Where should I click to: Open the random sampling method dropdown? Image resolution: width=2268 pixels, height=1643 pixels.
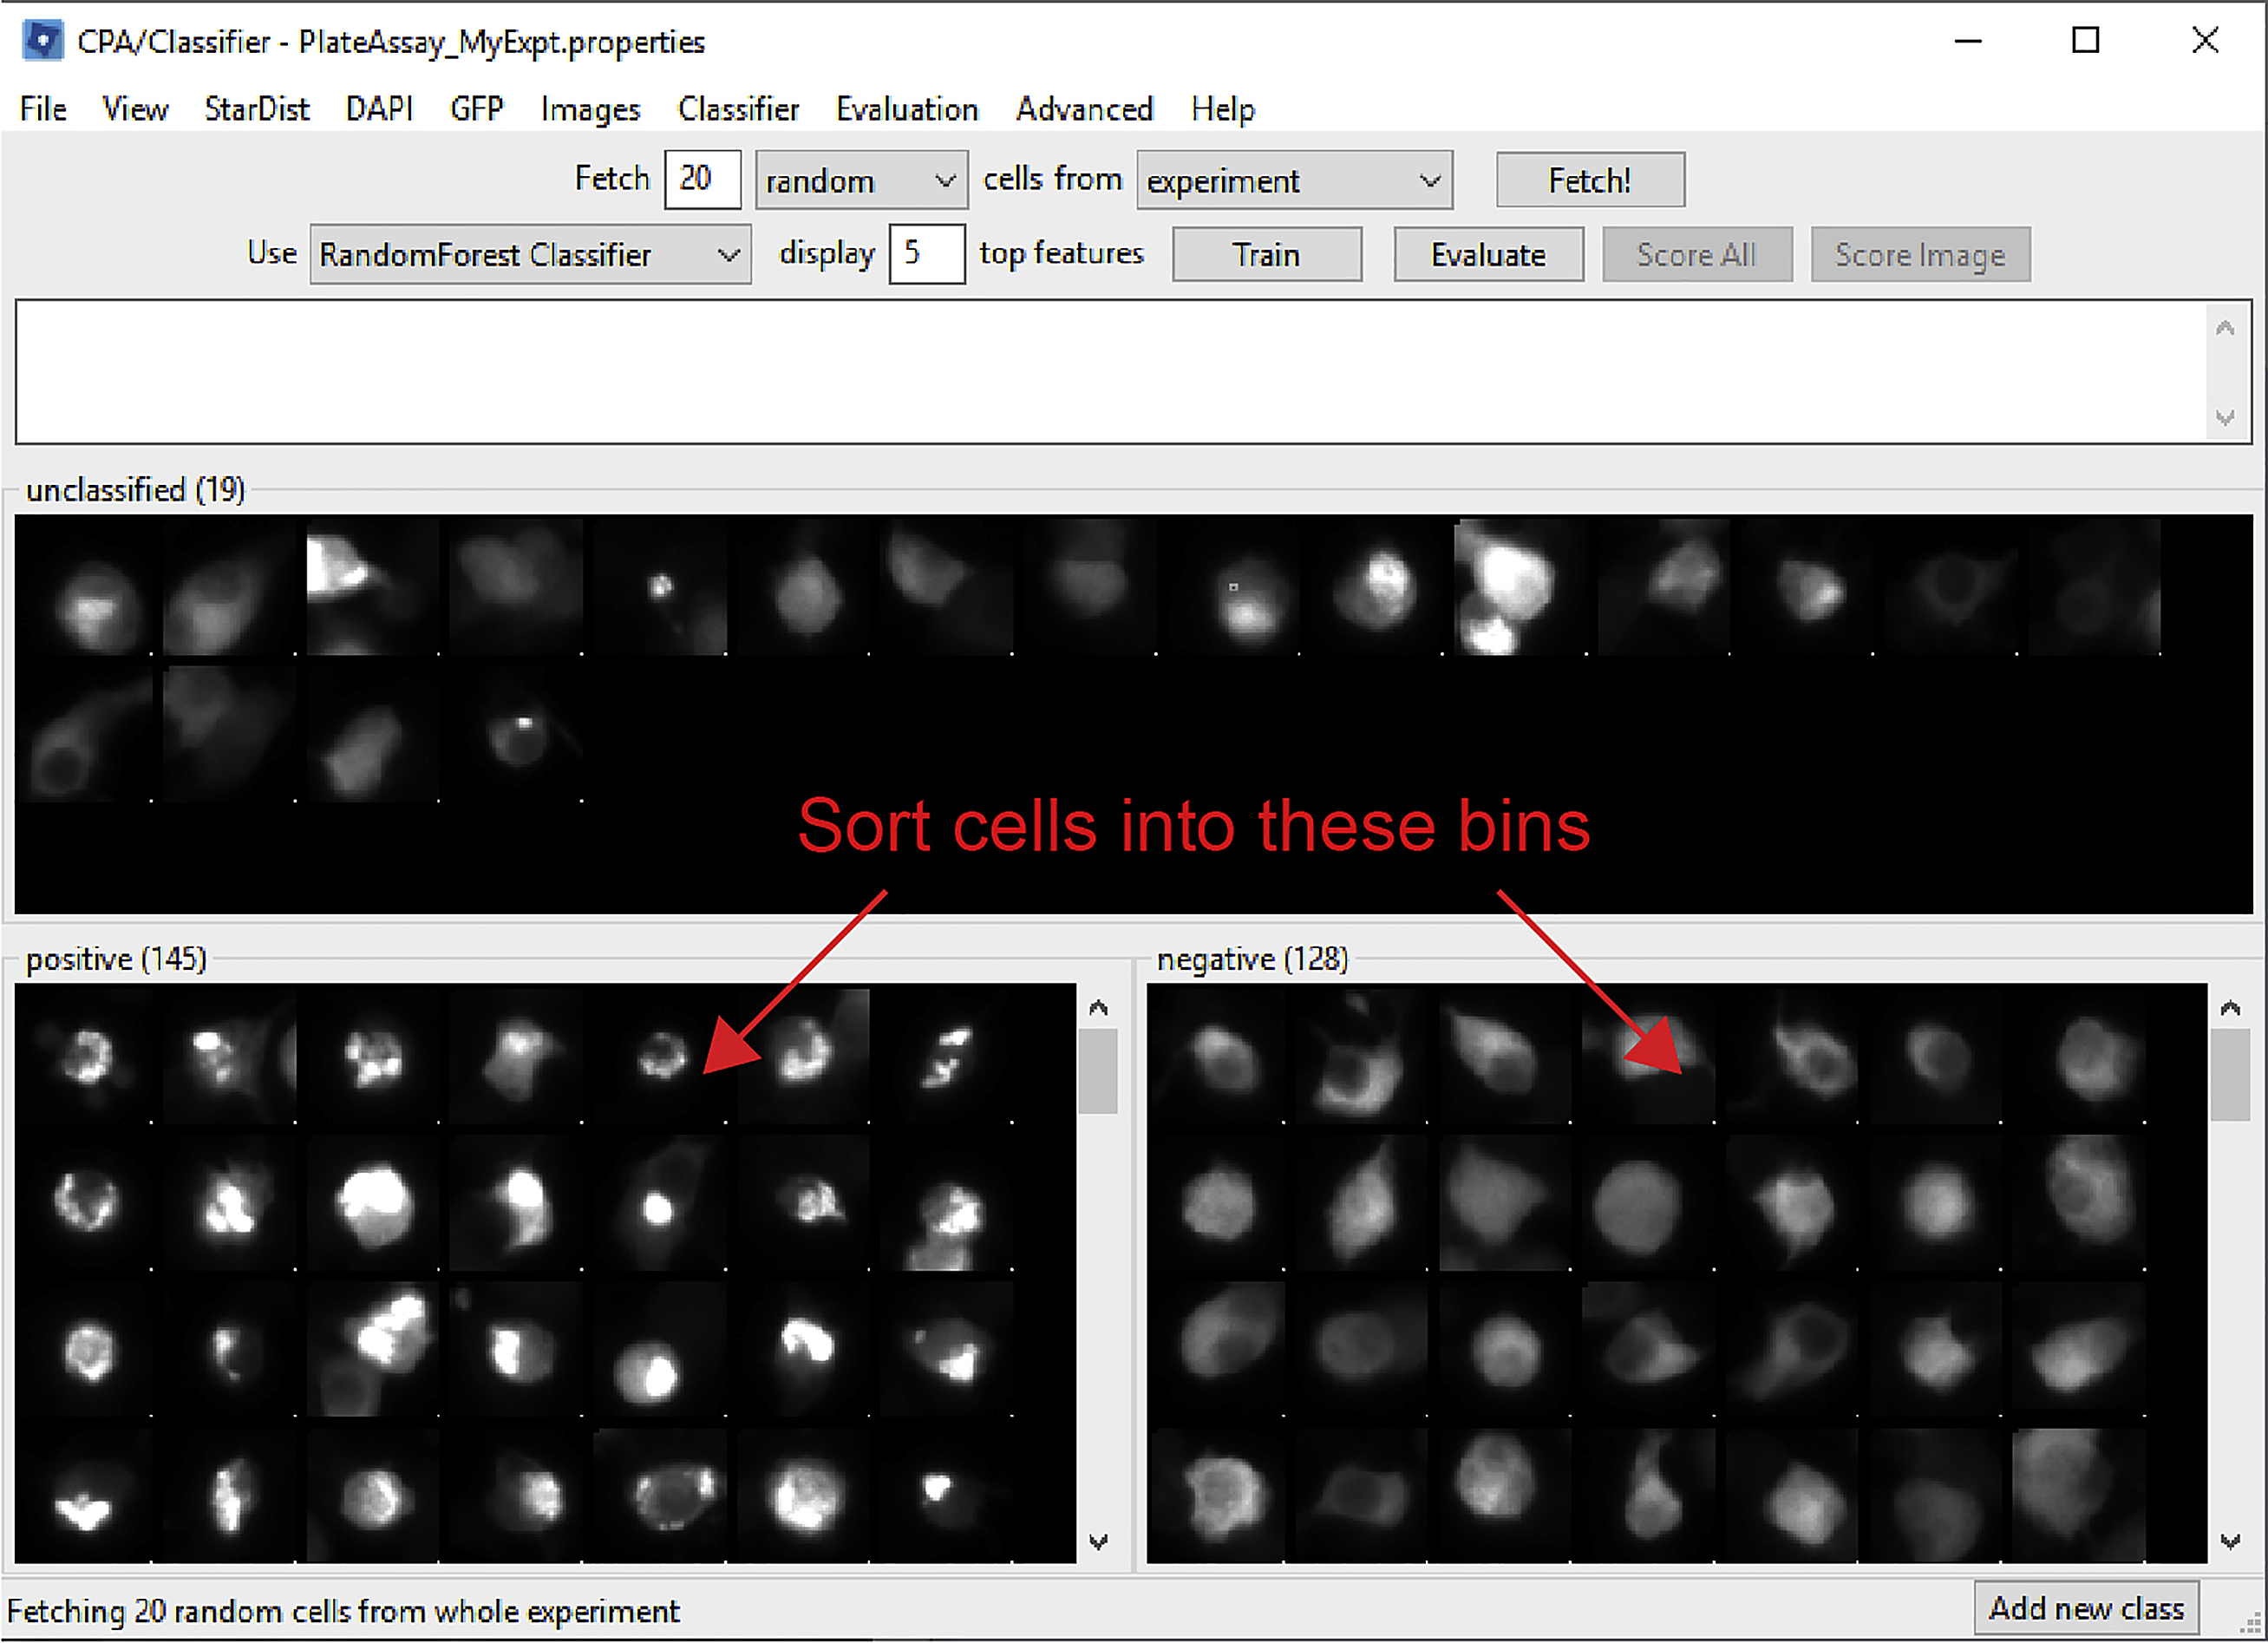coord(861,180)
